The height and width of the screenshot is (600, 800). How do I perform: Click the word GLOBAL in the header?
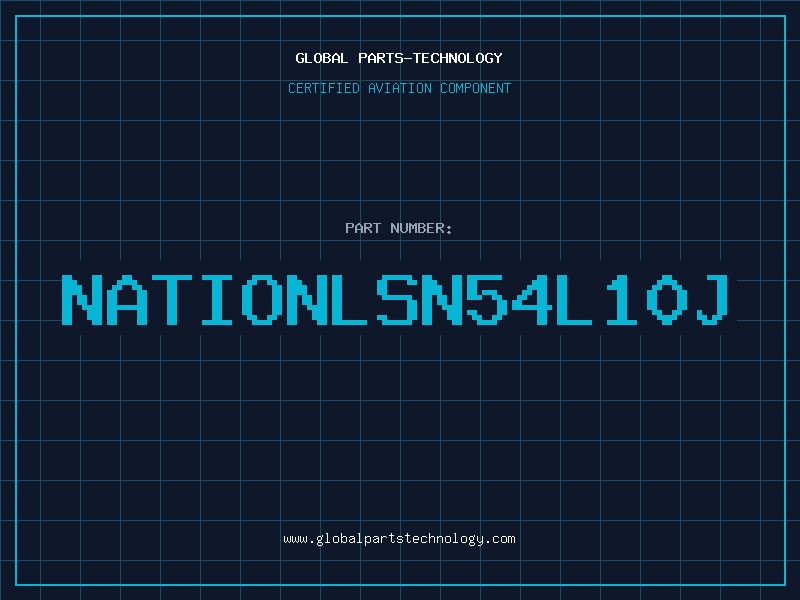(x=321, y=58)
